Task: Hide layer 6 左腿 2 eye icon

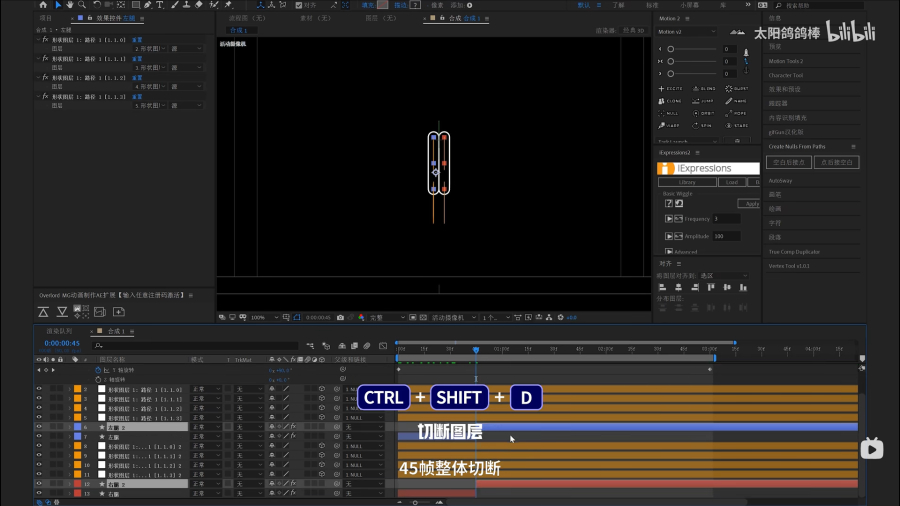Action: click(39, 427)
